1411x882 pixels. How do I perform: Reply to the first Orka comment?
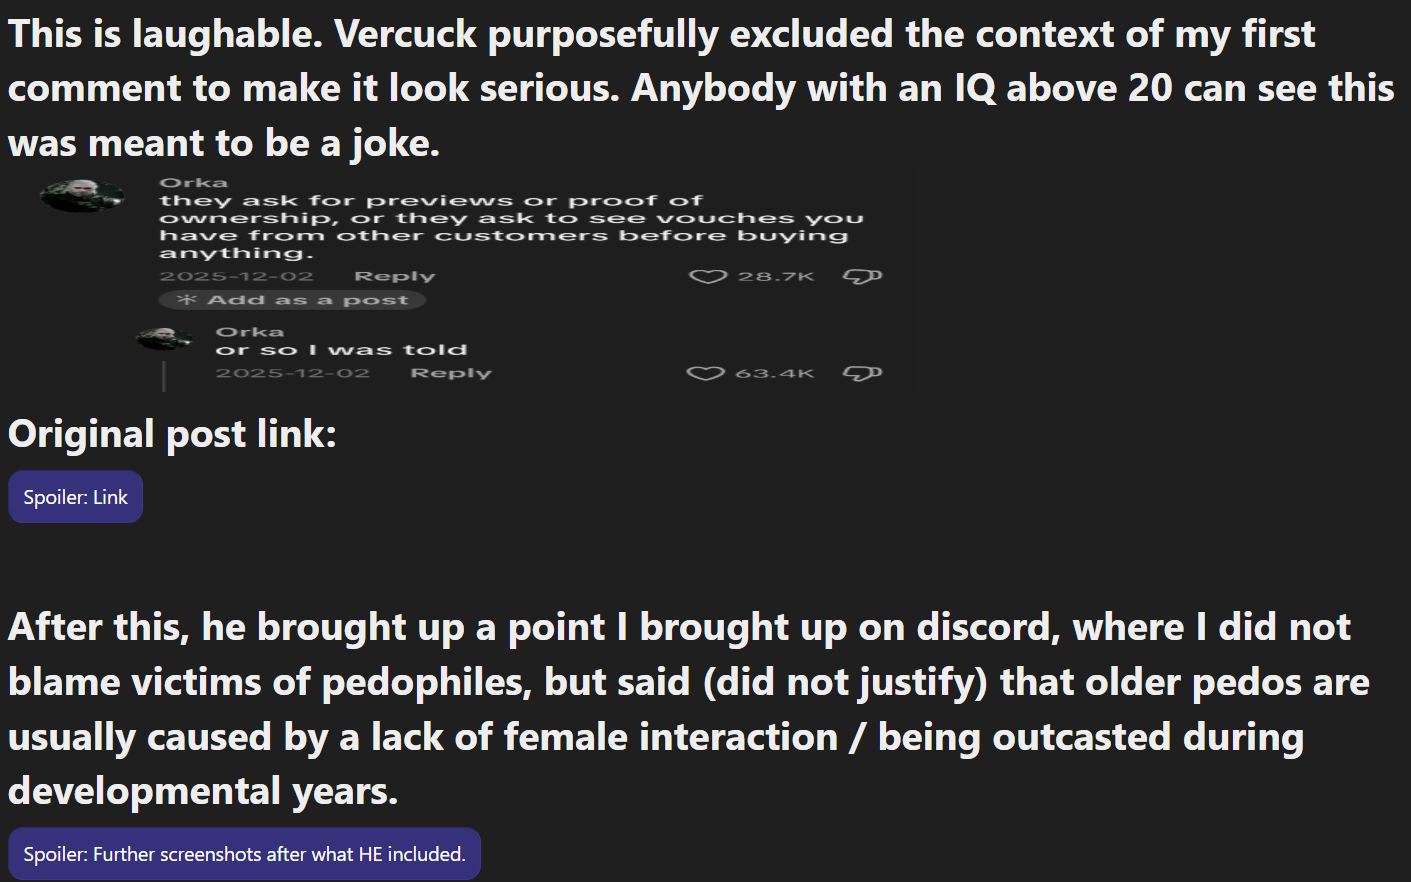pyautogui.click(x=394, y=276)
